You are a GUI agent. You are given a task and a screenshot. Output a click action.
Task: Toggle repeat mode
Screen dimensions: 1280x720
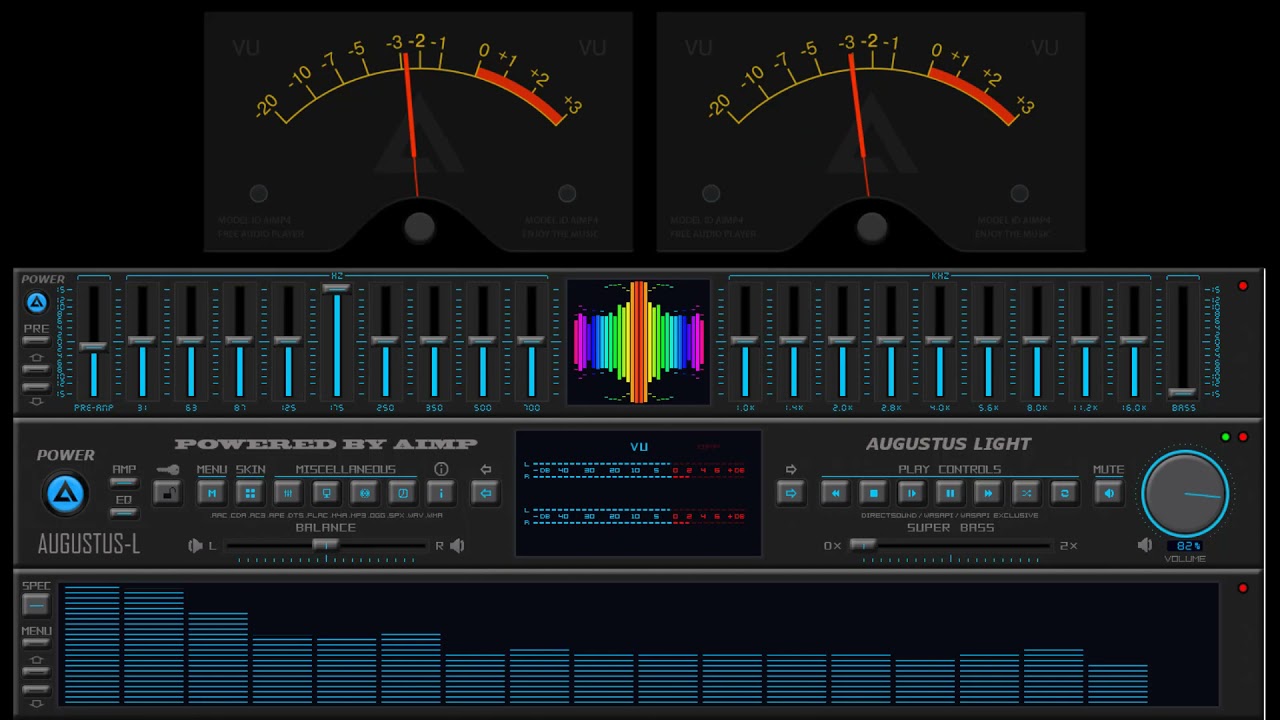[x=1064, y=493]
